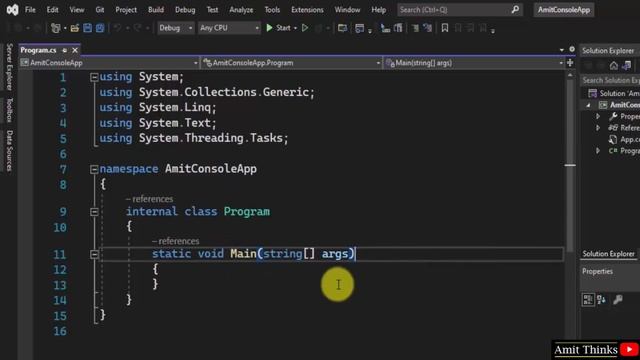Image resolution: width=640 pixels, height=360 pixels.
Task: Close the Program.cs tab
Action: pyautogui.click(x=75, y=50)
